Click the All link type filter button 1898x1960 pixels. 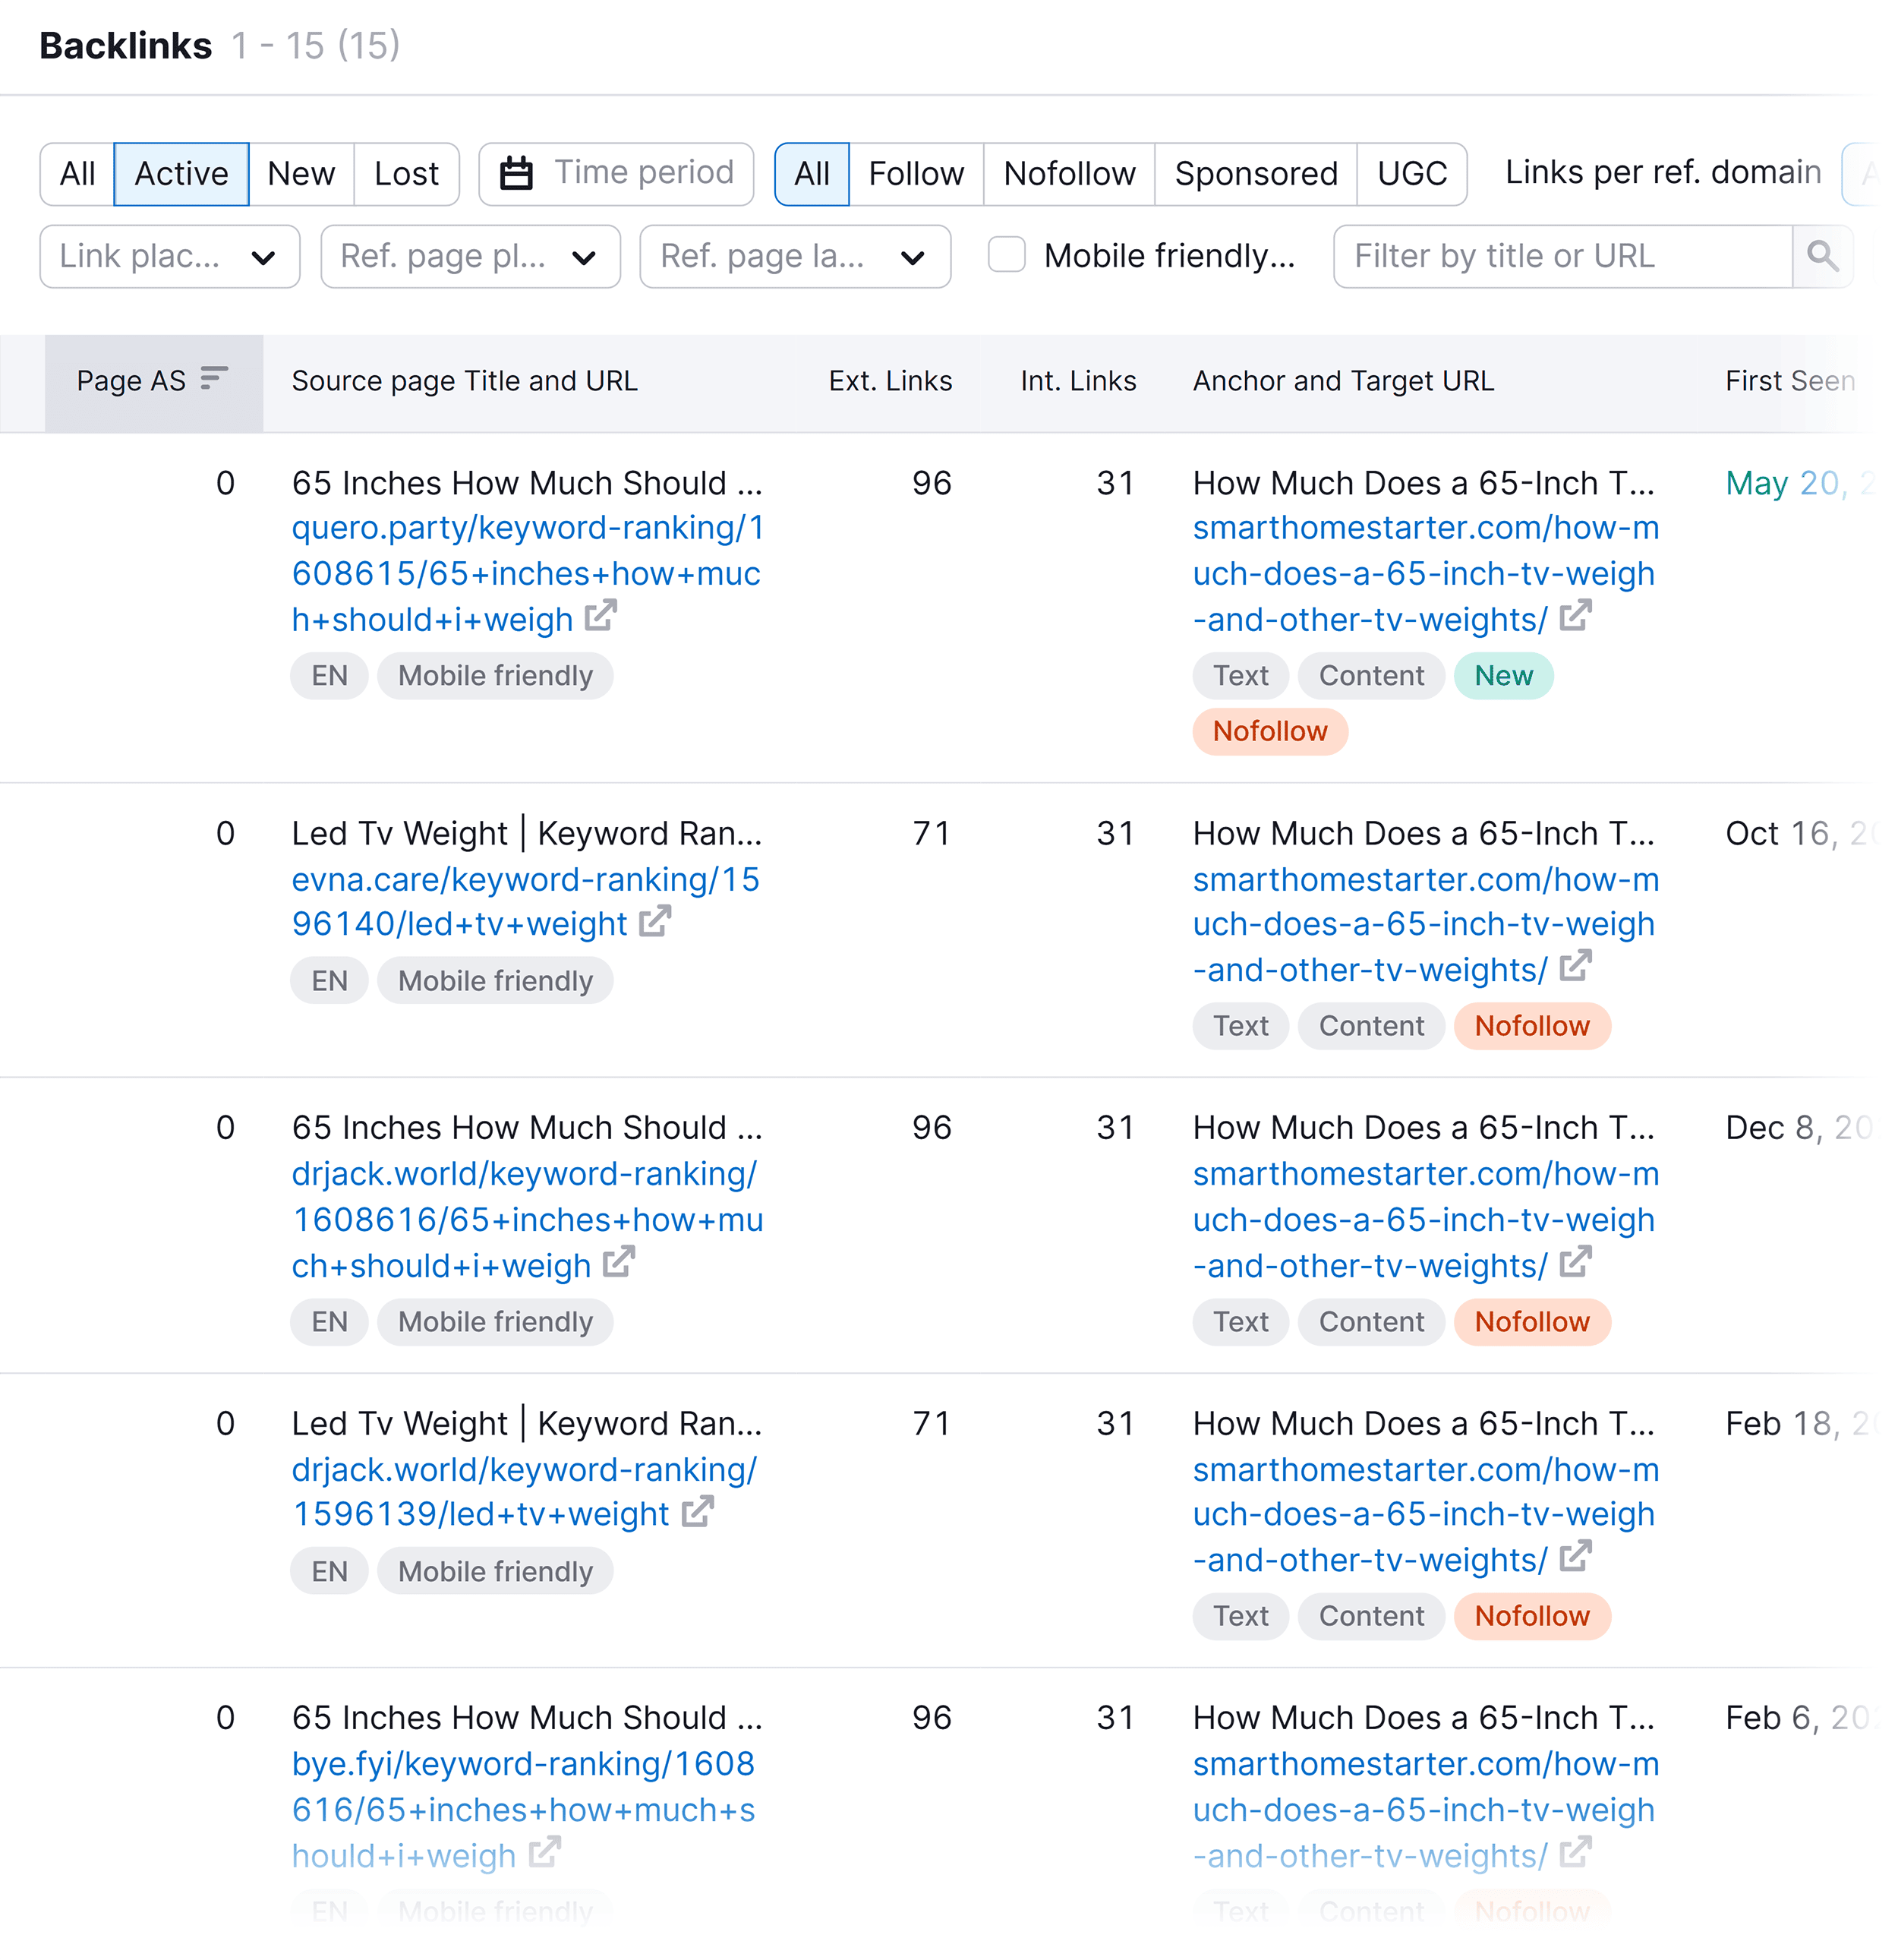tap(809, 172)
